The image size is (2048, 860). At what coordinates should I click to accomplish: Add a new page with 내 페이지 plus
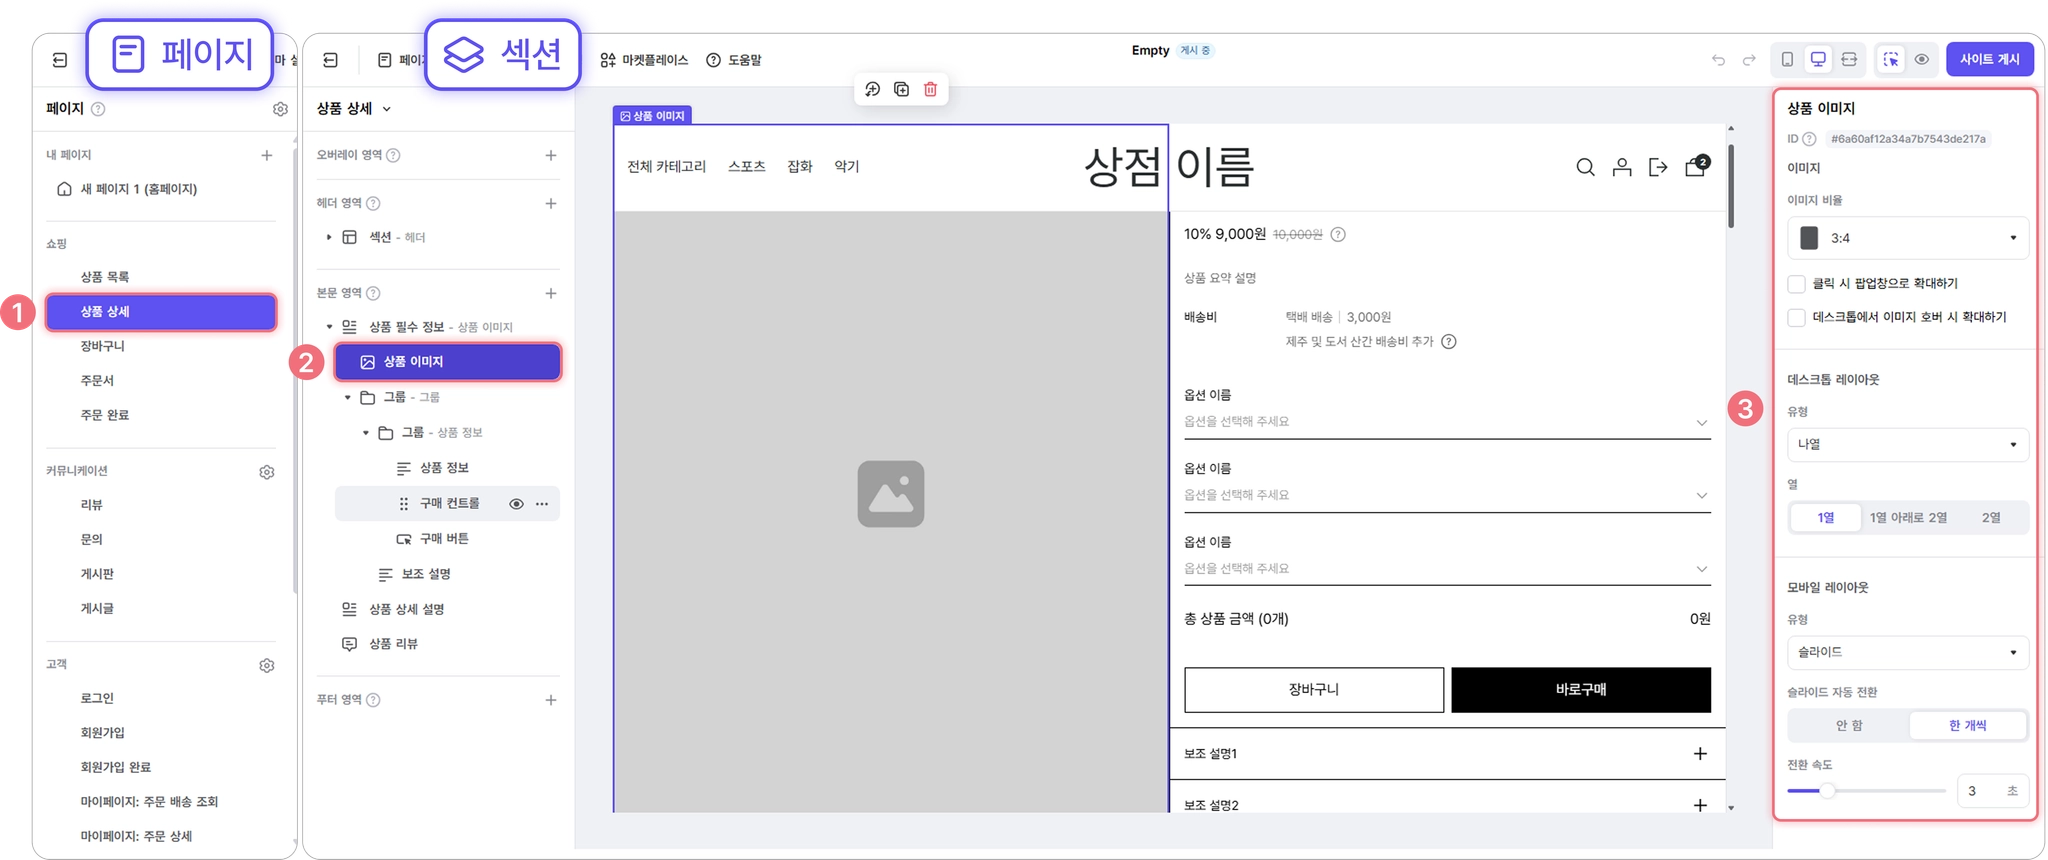coord(267,155)
